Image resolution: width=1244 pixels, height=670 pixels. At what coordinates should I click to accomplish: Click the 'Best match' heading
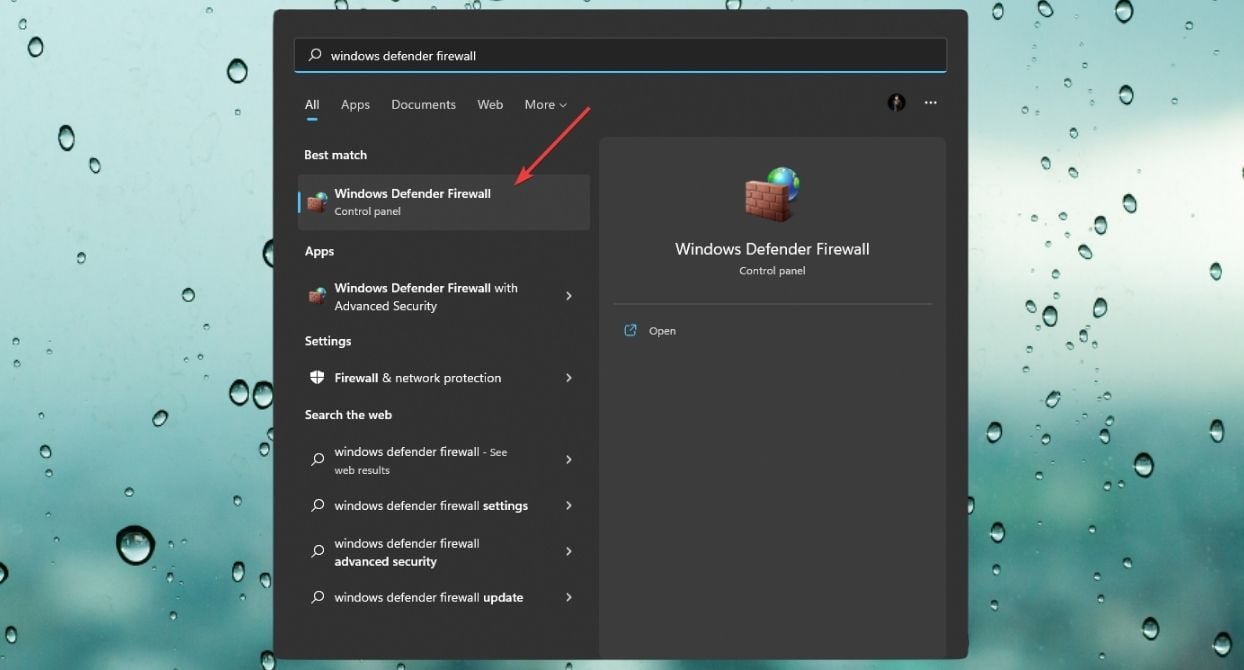coord(335,155)
